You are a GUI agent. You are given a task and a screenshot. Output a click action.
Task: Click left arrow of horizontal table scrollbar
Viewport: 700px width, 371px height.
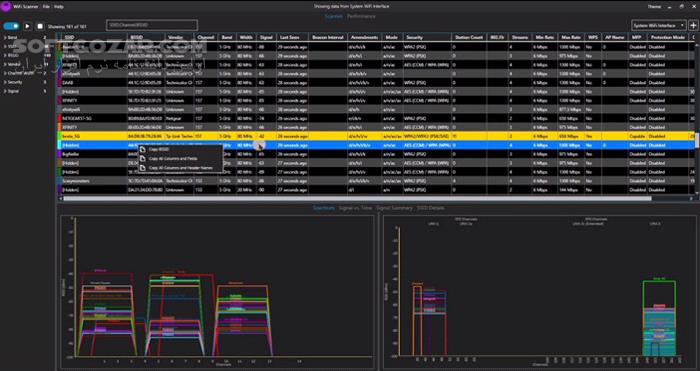click(x=60, y=198)
